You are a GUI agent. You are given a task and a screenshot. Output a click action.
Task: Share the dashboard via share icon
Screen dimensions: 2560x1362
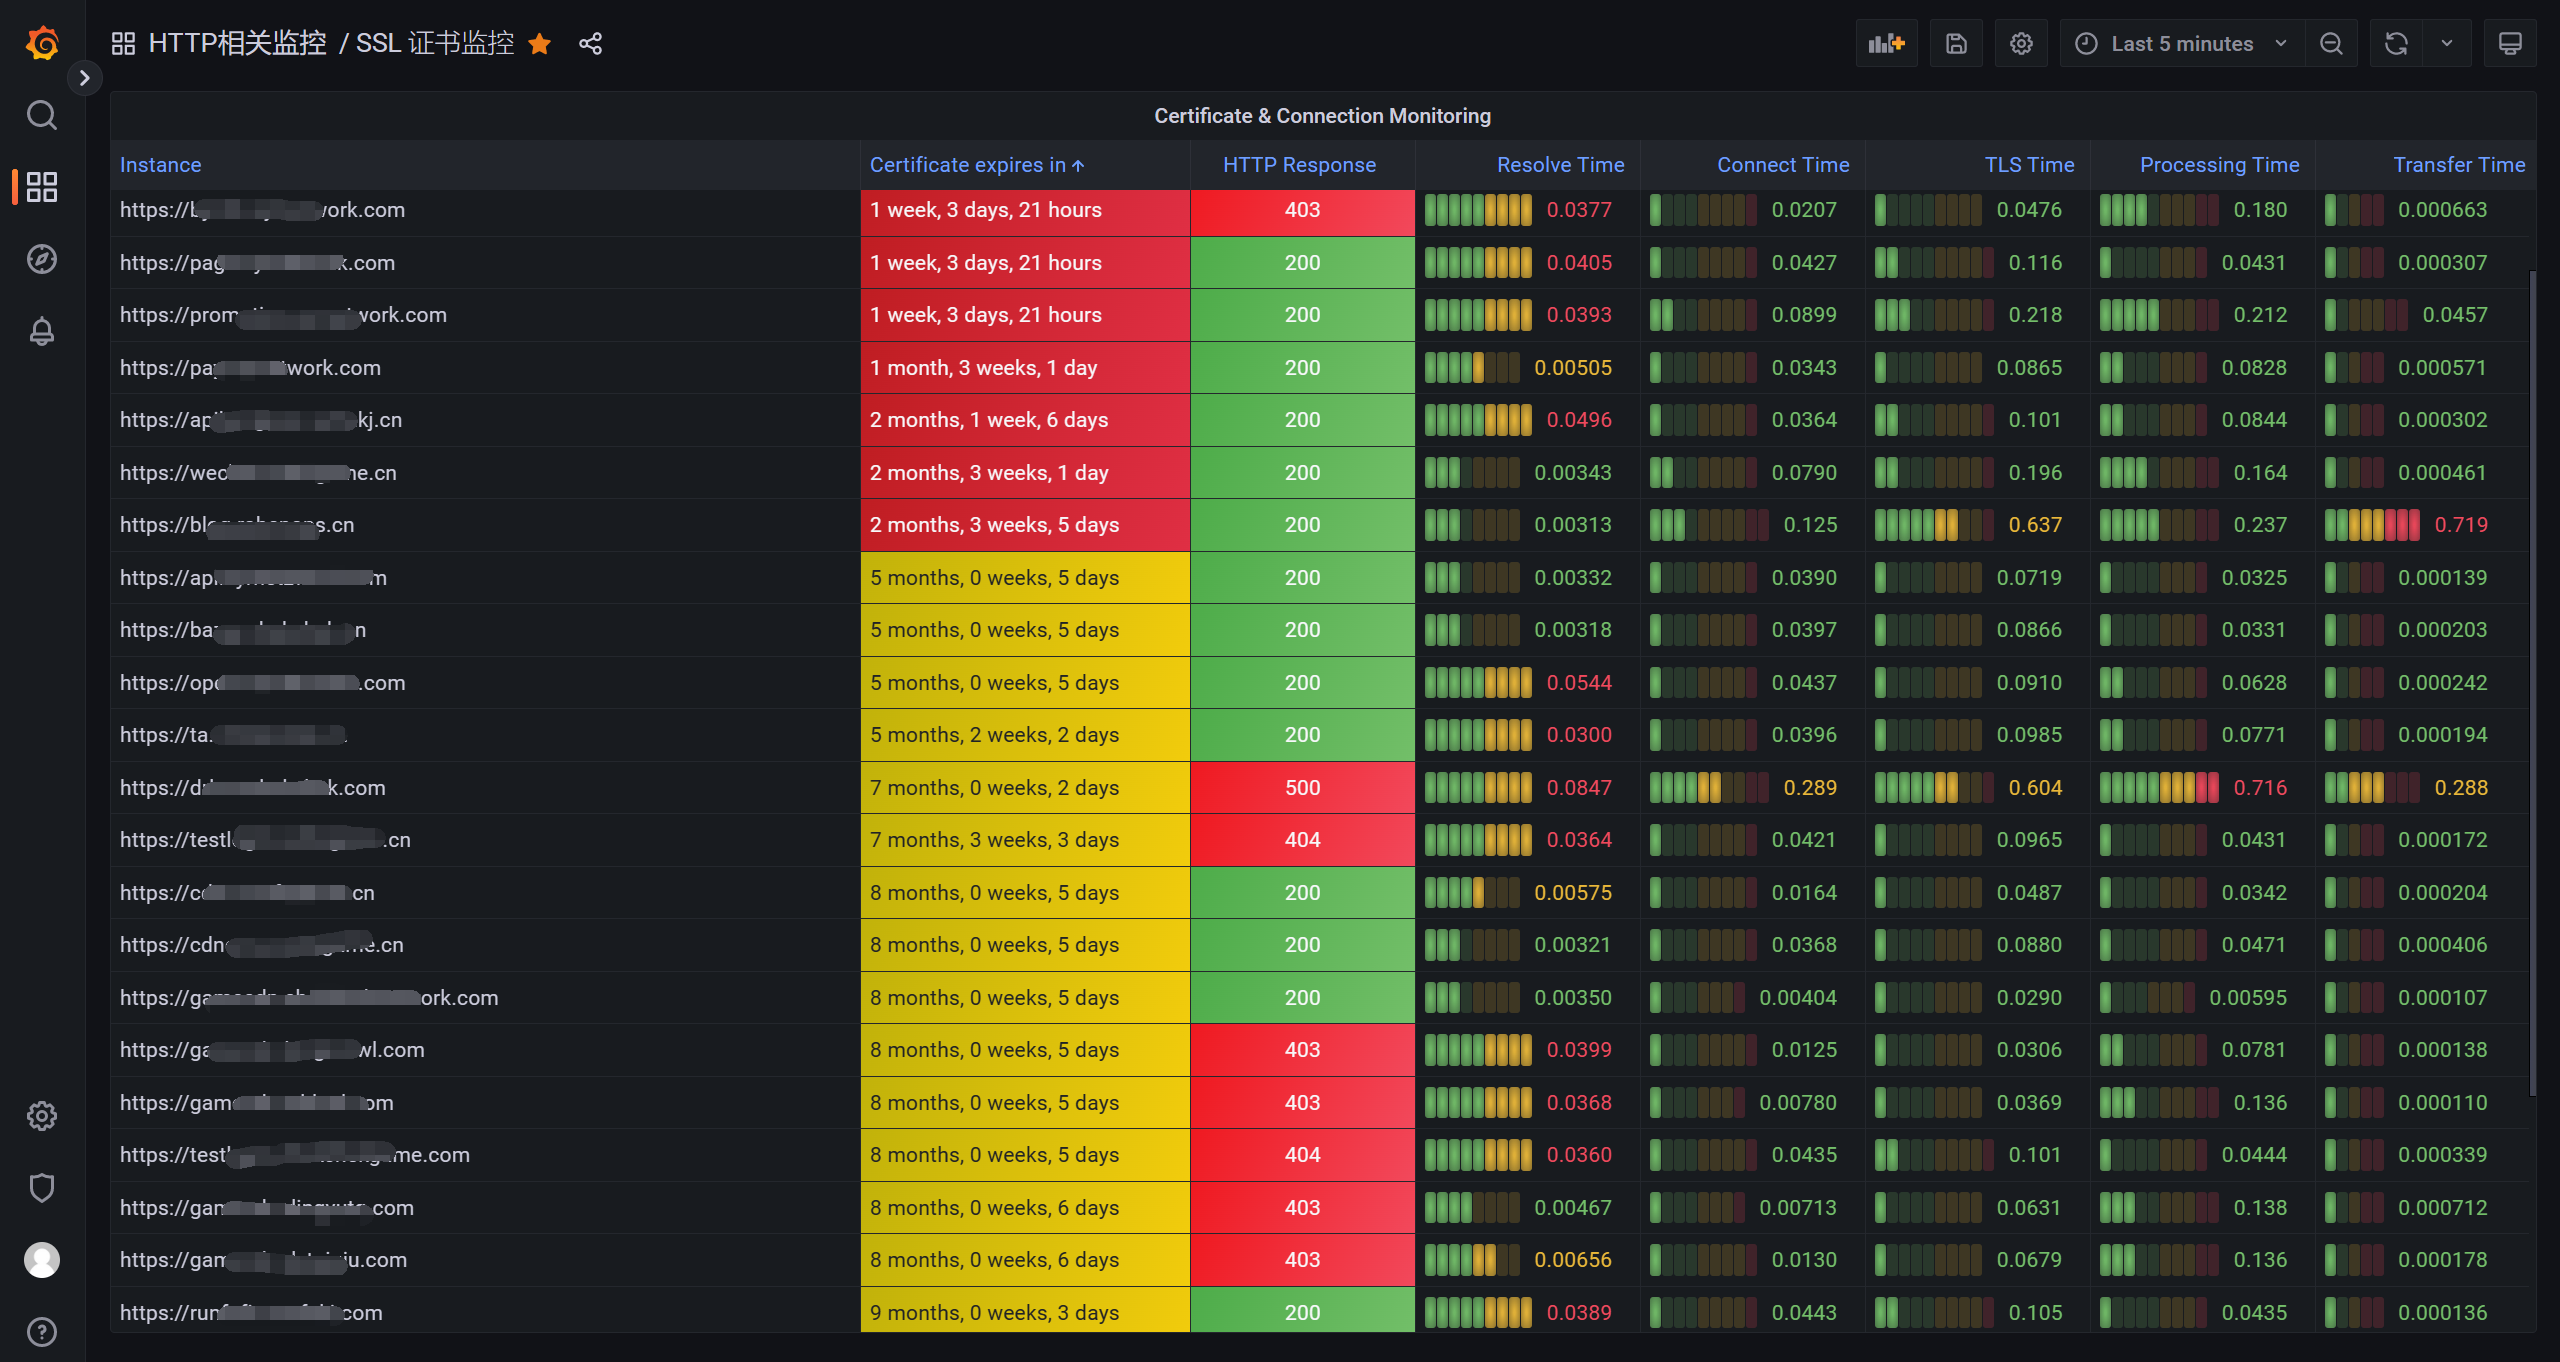click(591, 43)
